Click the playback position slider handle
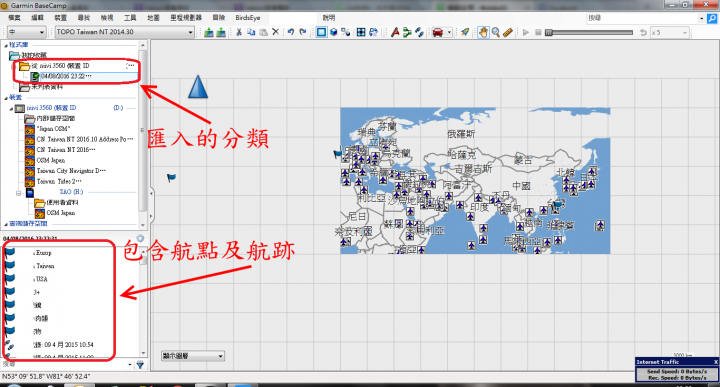 coord(549,32)
